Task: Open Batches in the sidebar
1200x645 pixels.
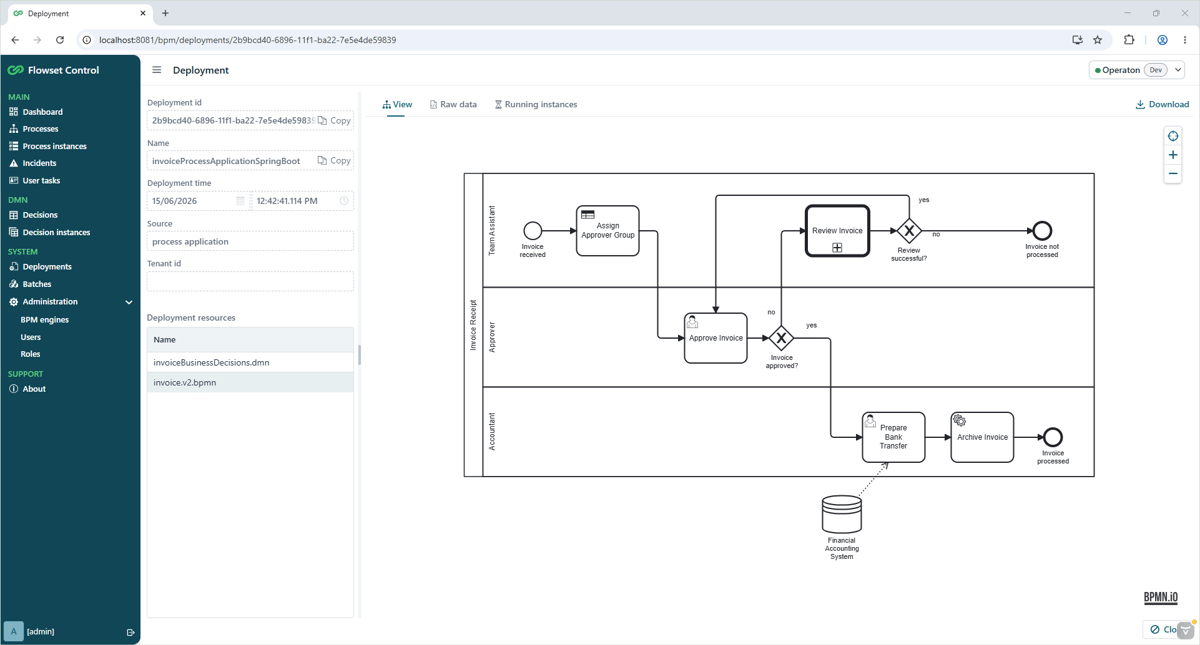Action: pos(37,284)
